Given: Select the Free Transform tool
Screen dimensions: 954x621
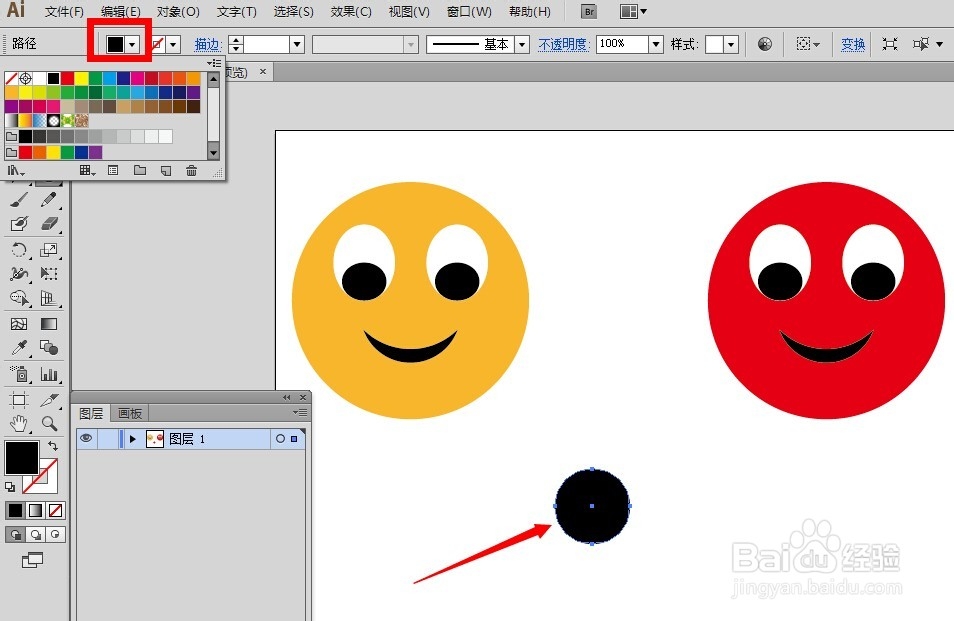Looking at the screenshot, I should (49, 274).
